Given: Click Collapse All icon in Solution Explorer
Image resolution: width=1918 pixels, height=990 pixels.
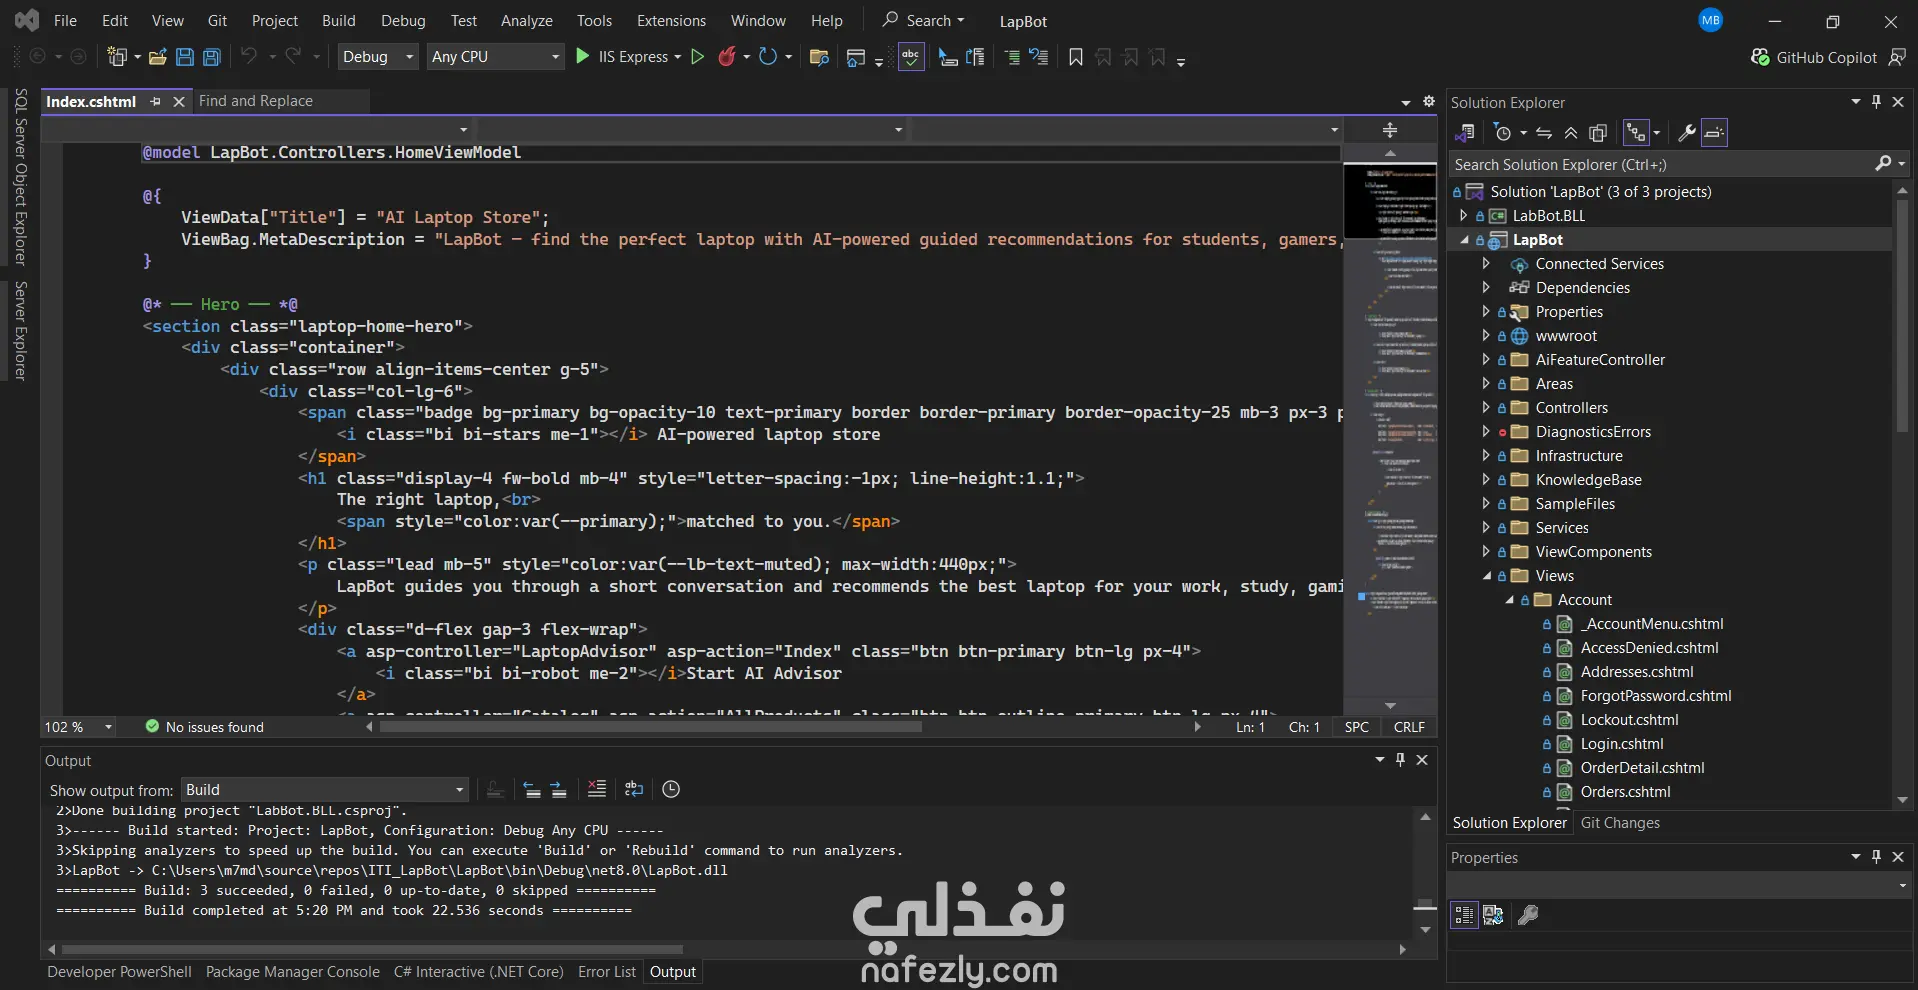Looking at the screenshot, I should 1571,133.
